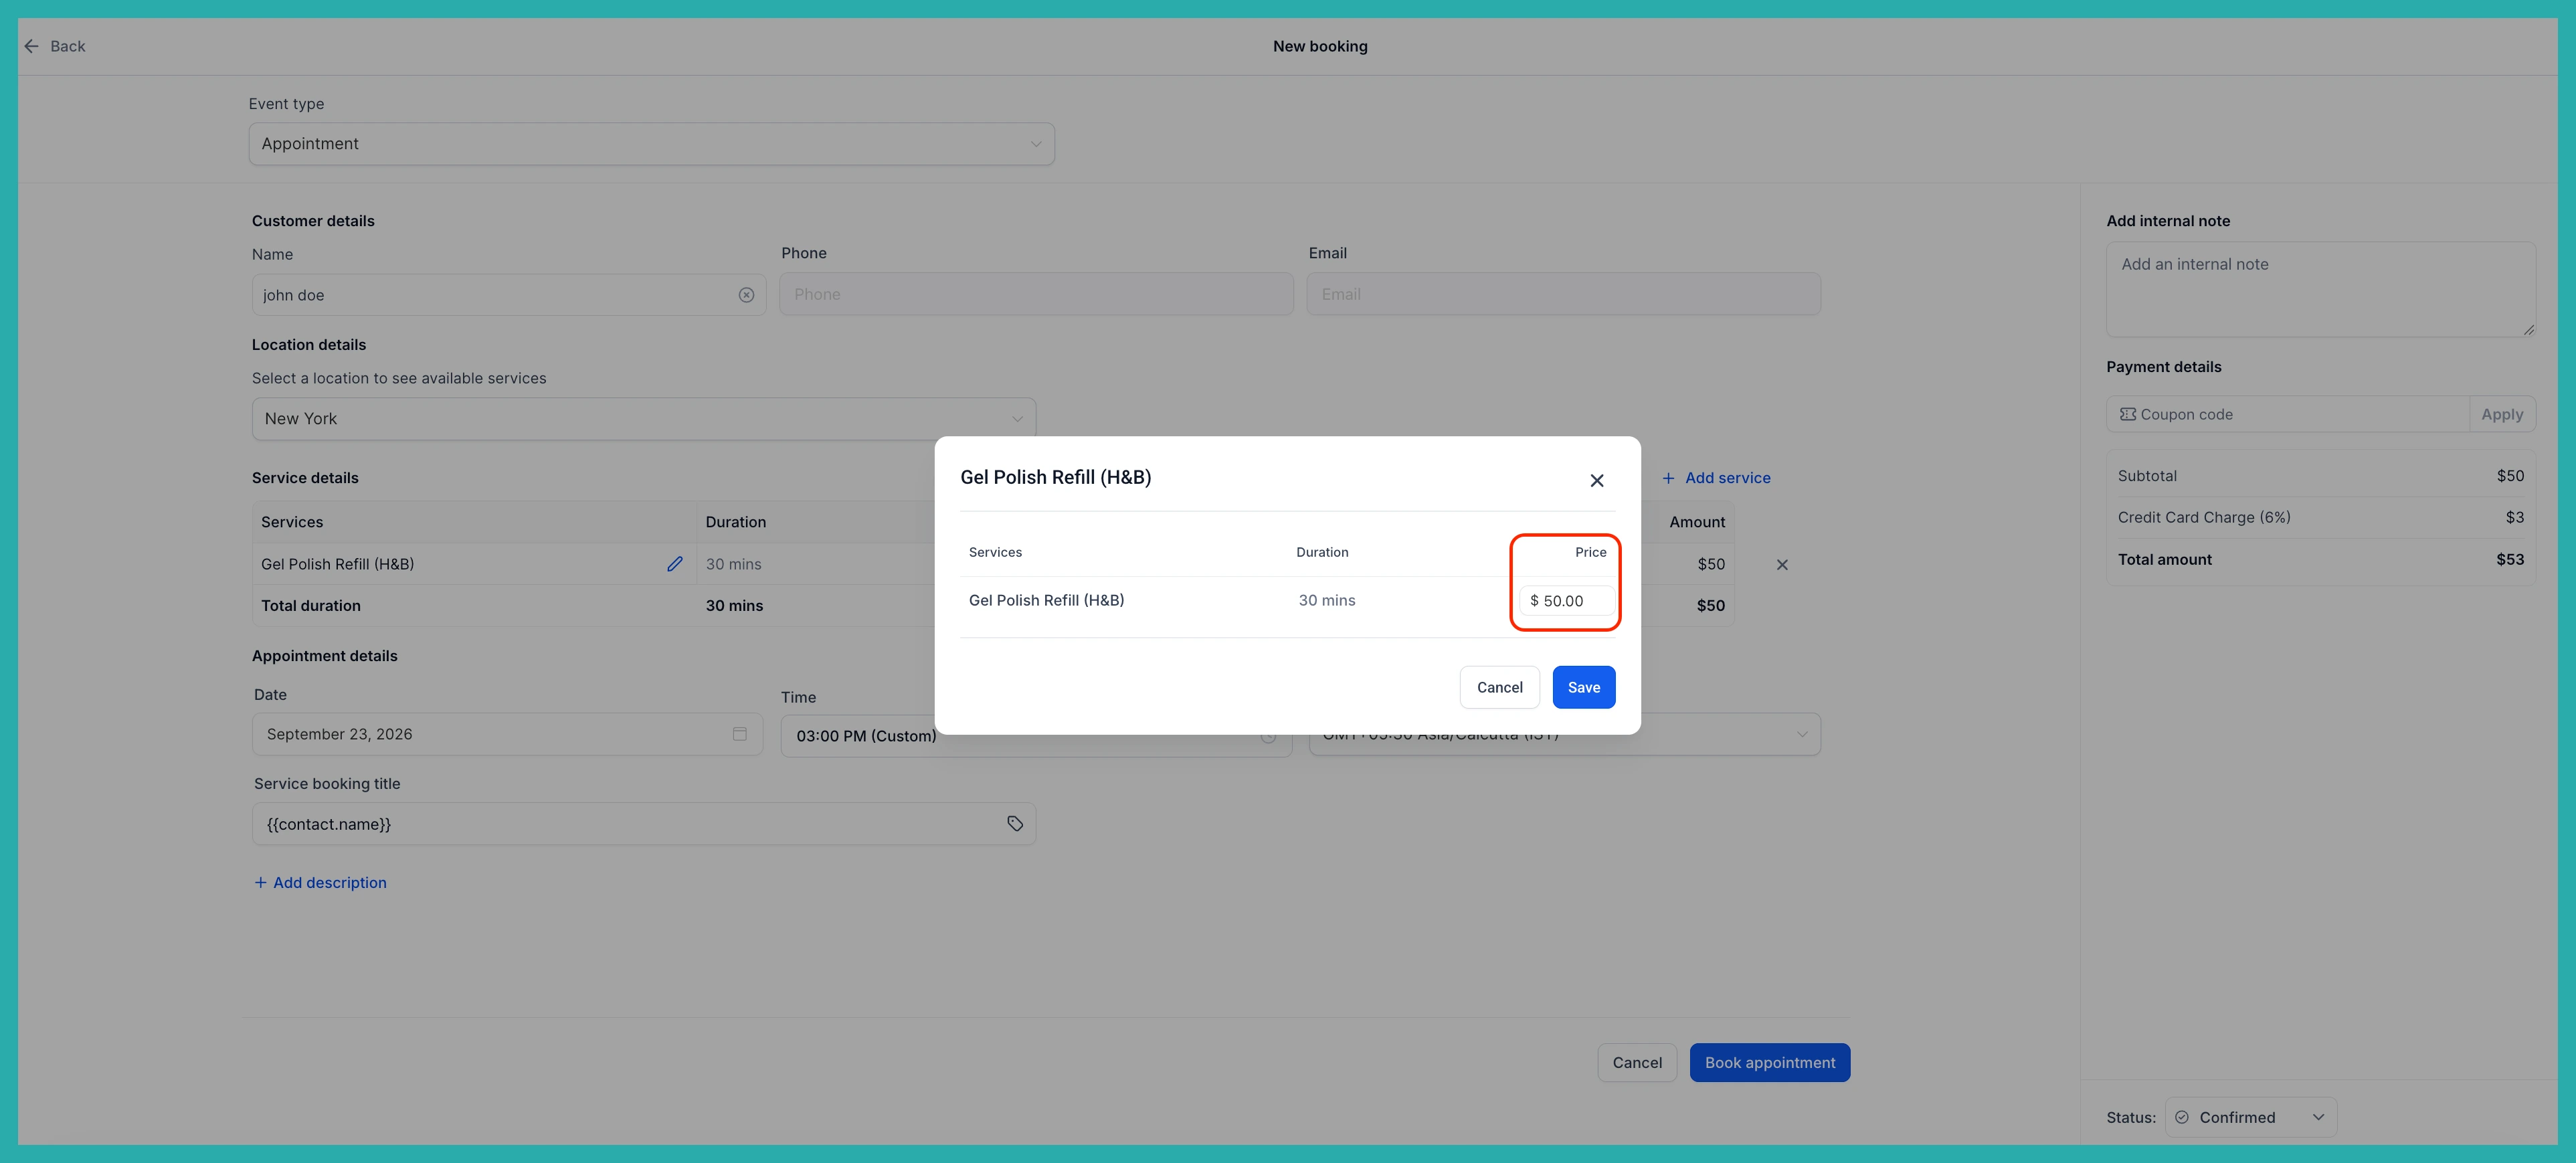2576x1163 pixels.
Task: Edit Gel Polish Refill service pencil icon
Action: (675, 564)
